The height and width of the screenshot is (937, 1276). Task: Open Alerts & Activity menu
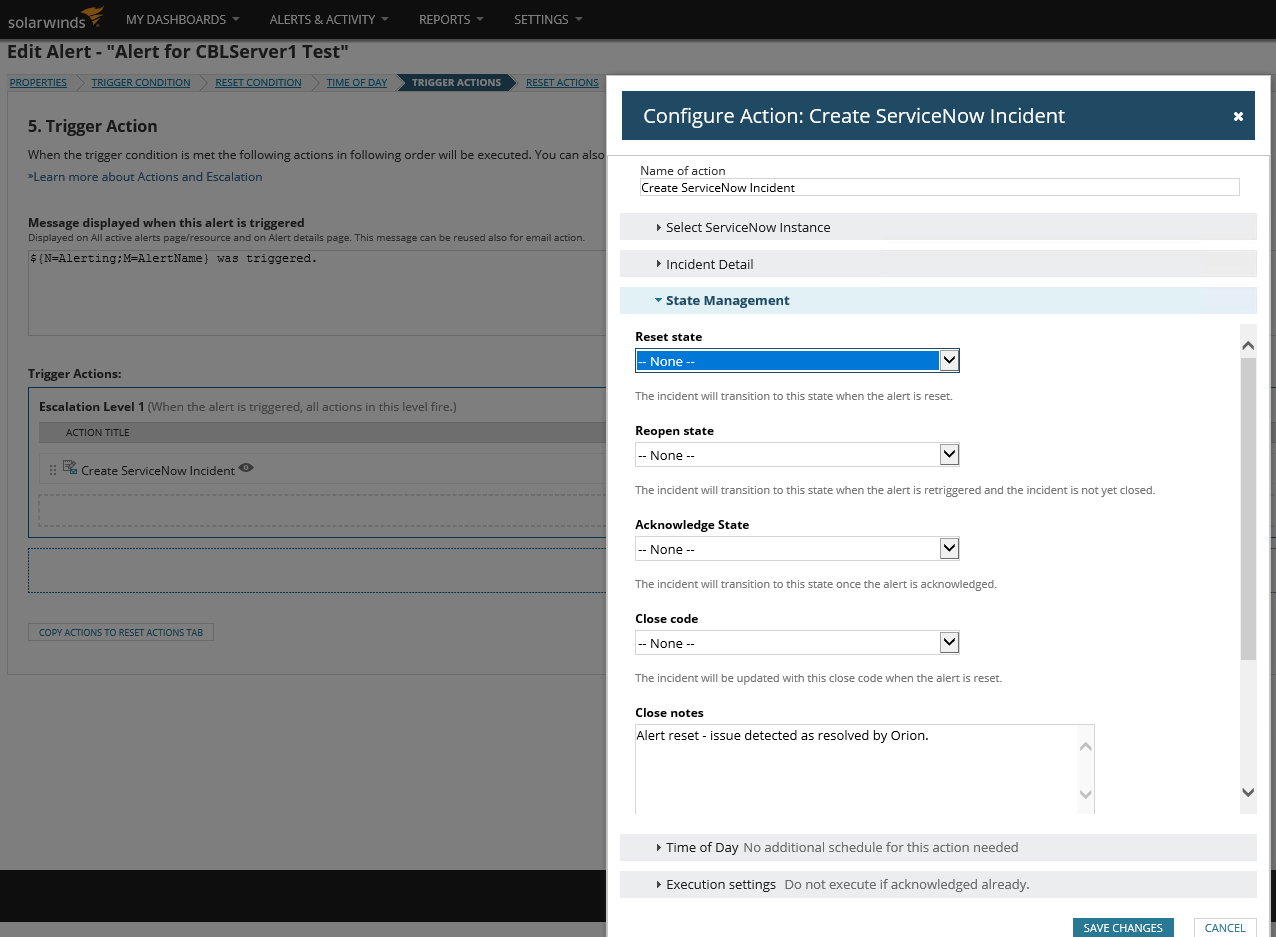point(329,19)
